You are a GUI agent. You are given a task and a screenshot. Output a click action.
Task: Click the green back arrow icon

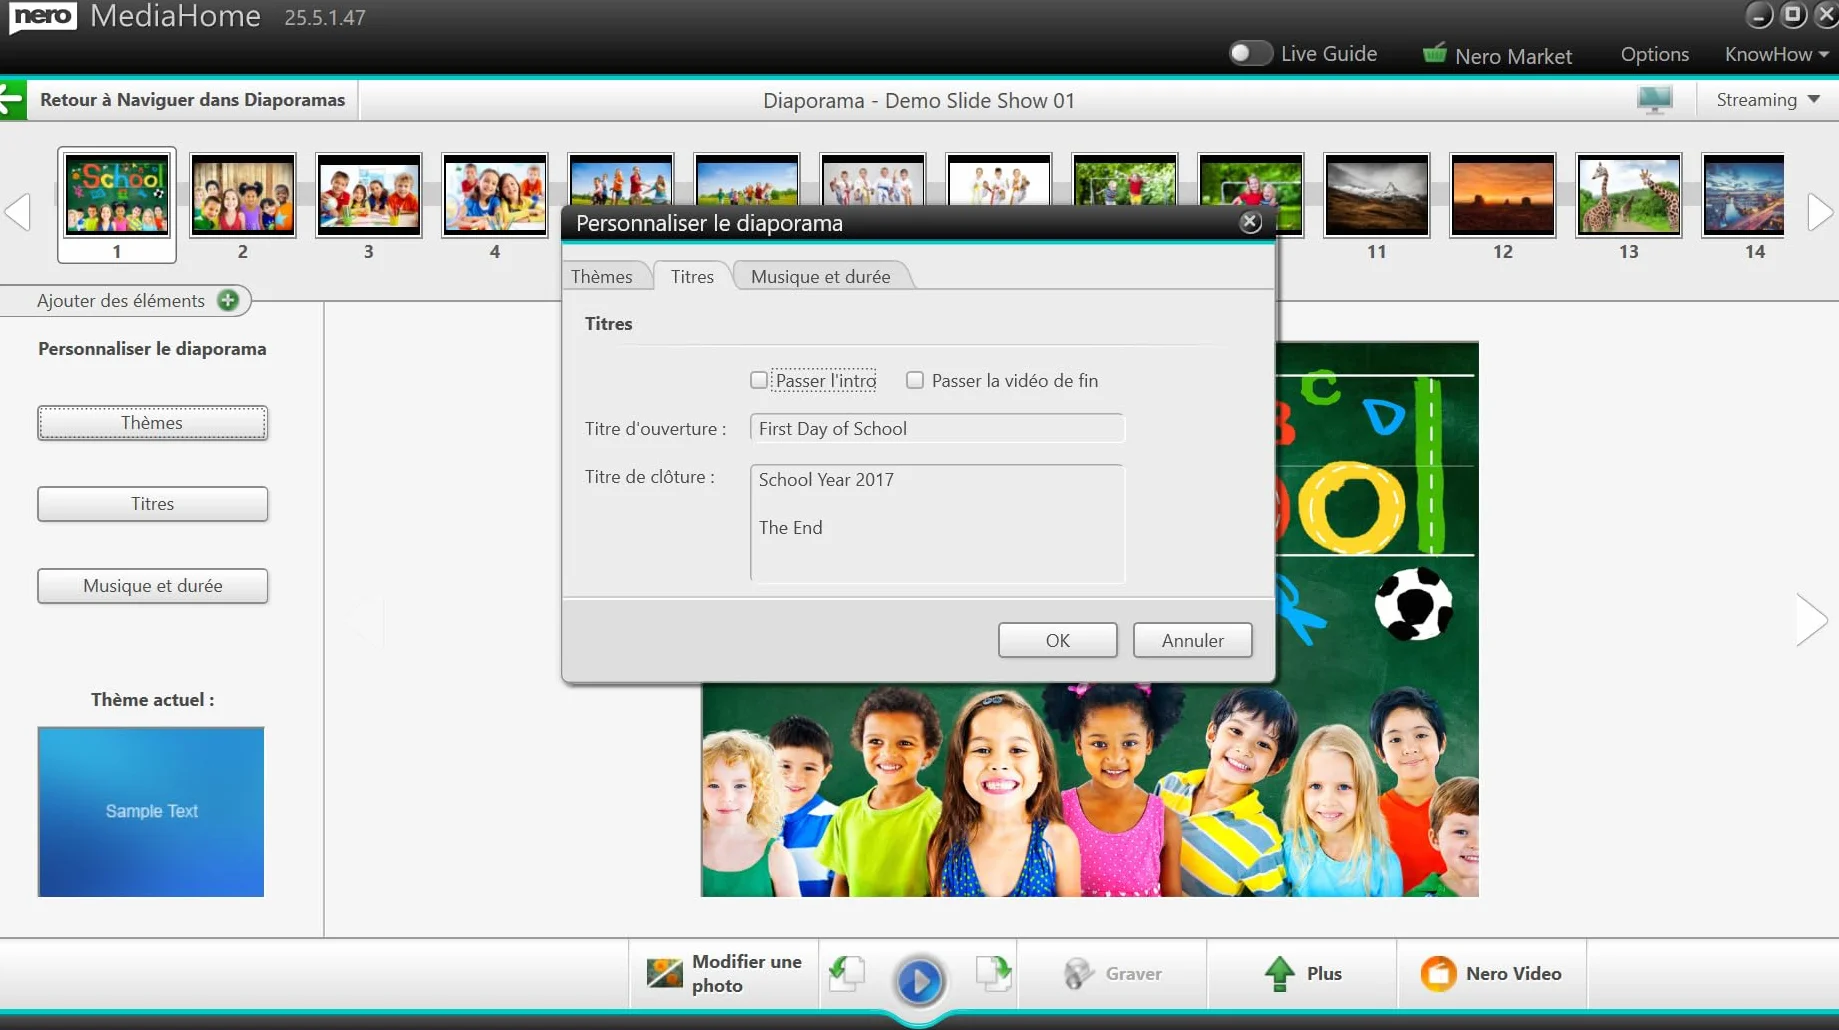12,100
